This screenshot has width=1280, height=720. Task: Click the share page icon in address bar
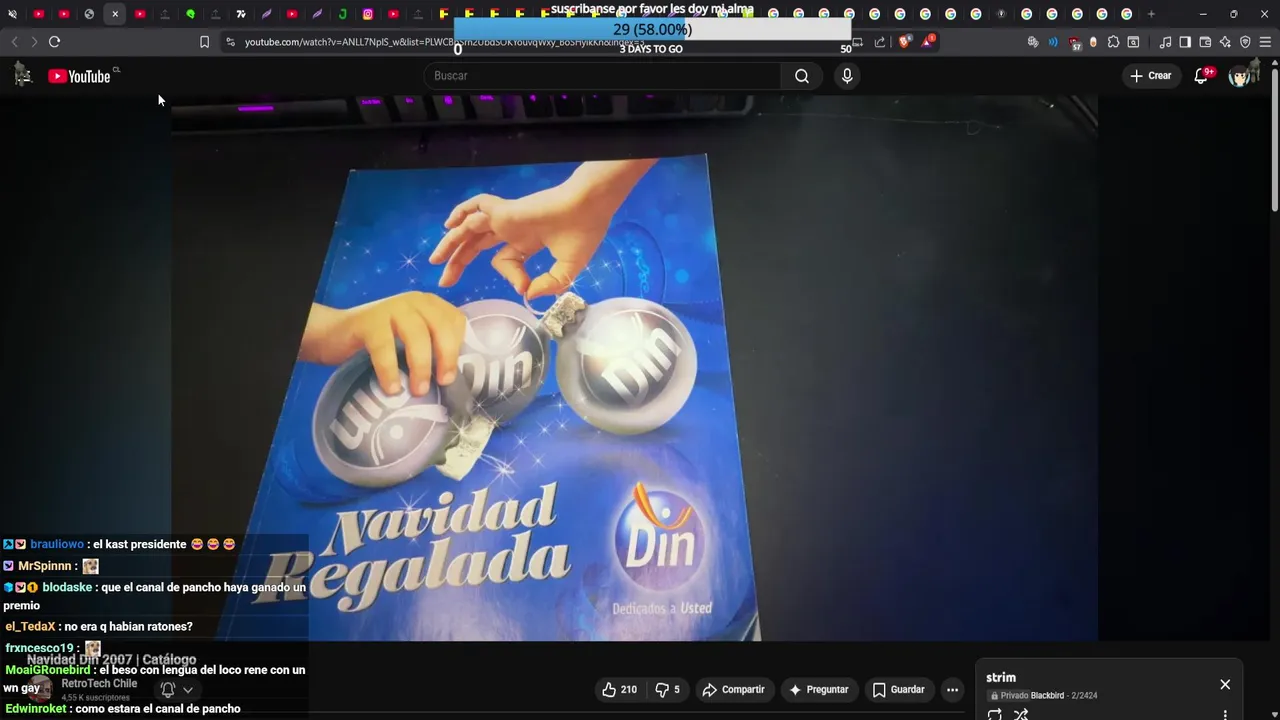(x=880, y=42)
